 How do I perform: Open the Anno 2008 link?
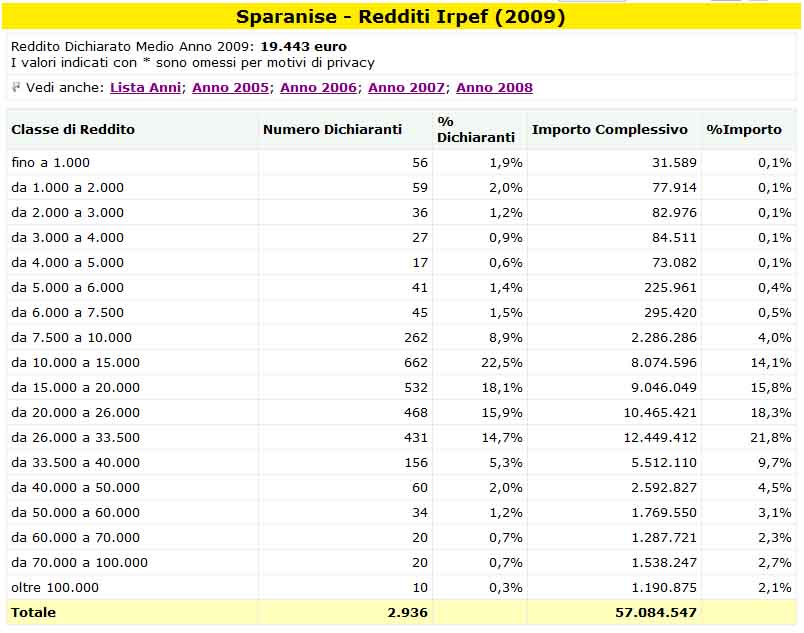[494, 88]
